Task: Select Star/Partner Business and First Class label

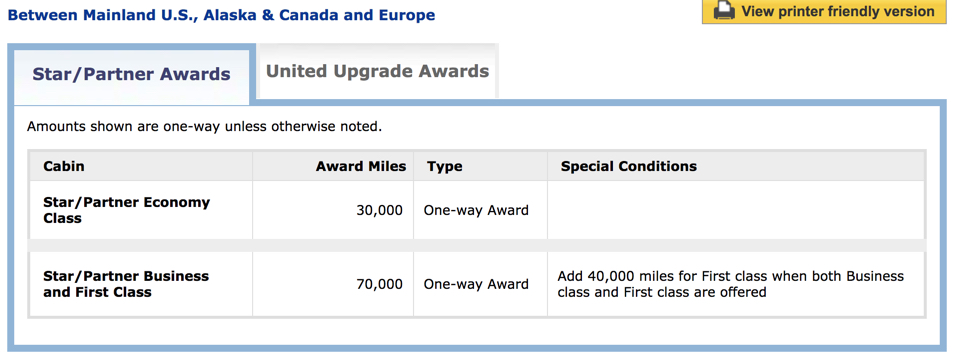Action: (x=126, y=284)
